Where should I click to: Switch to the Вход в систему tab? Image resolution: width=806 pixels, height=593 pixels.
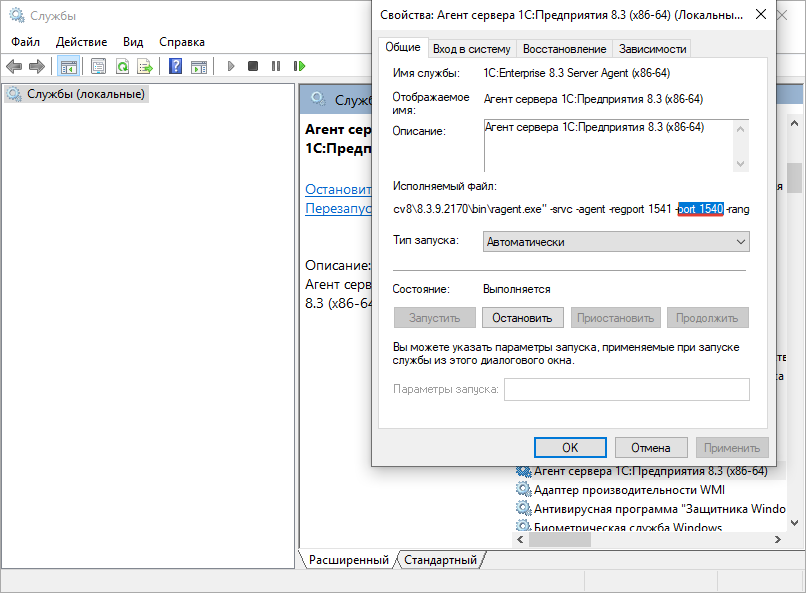471,49
